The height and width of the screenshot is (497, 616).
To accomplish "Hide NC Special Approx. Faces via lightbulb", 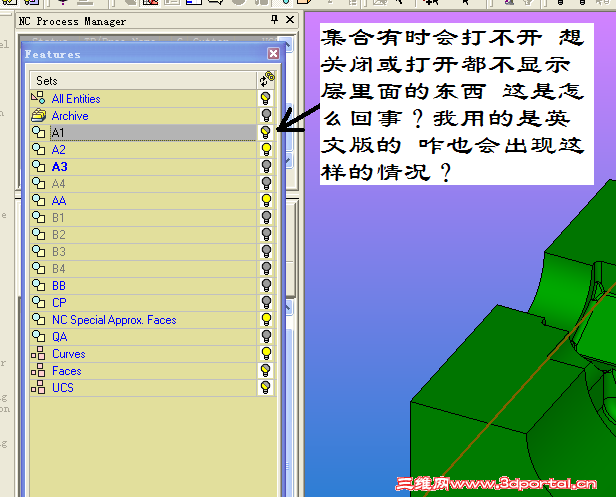I will pos(266,319).
